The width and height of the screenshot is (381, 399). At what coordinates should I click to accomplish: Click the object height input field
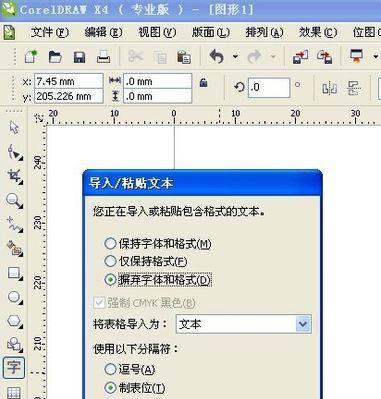pyautogui.click(x=158, y=96)
